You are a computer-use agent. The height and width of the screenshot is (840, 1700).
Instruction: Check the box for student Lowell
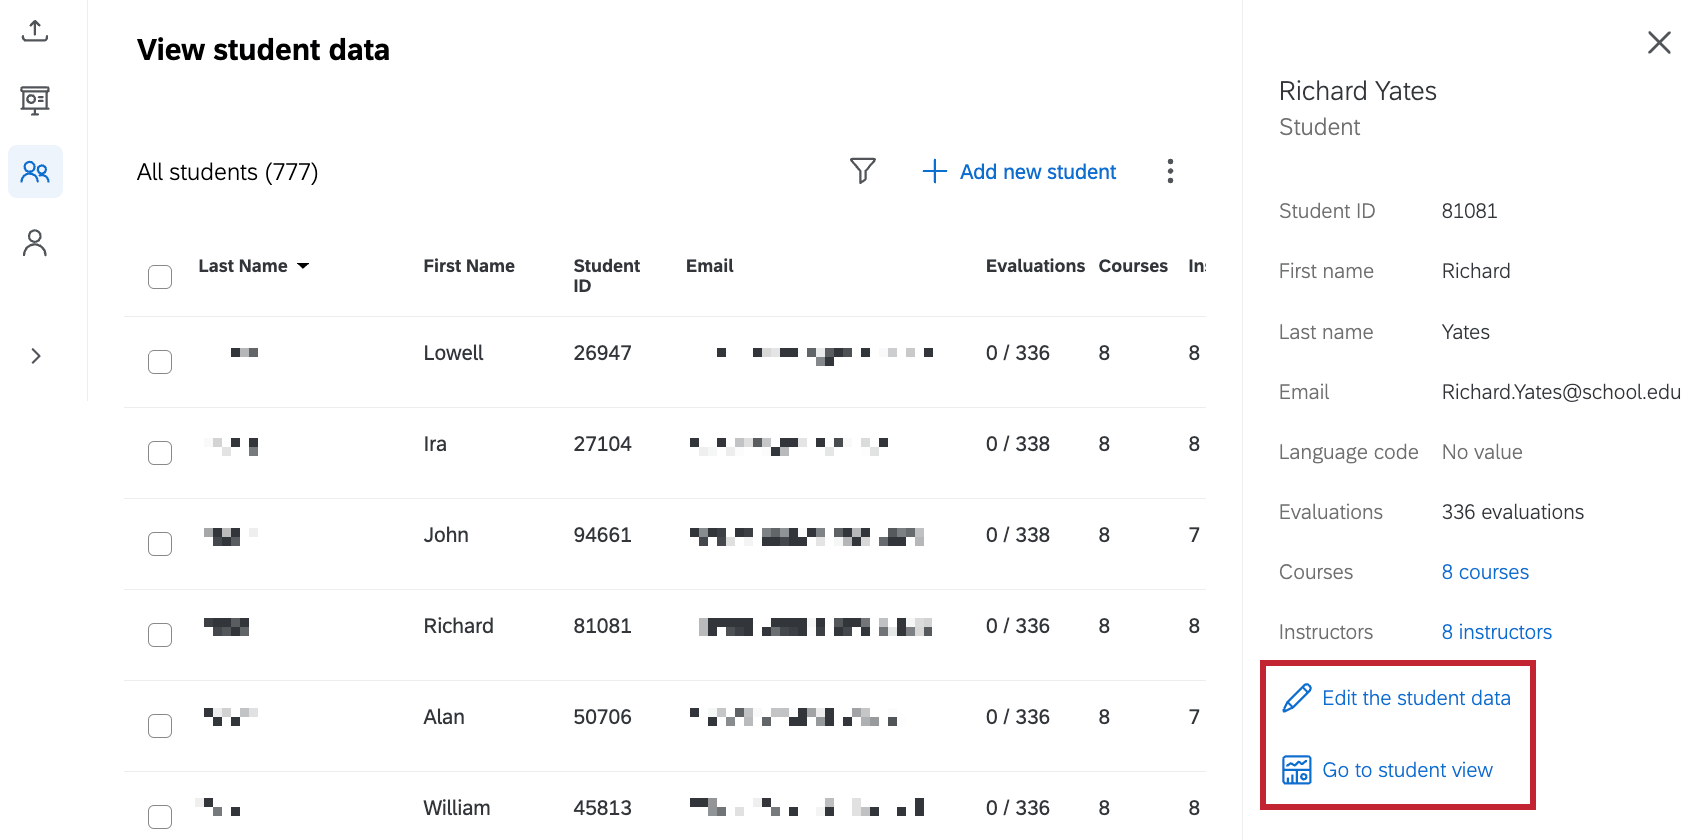tap(160, 362)
